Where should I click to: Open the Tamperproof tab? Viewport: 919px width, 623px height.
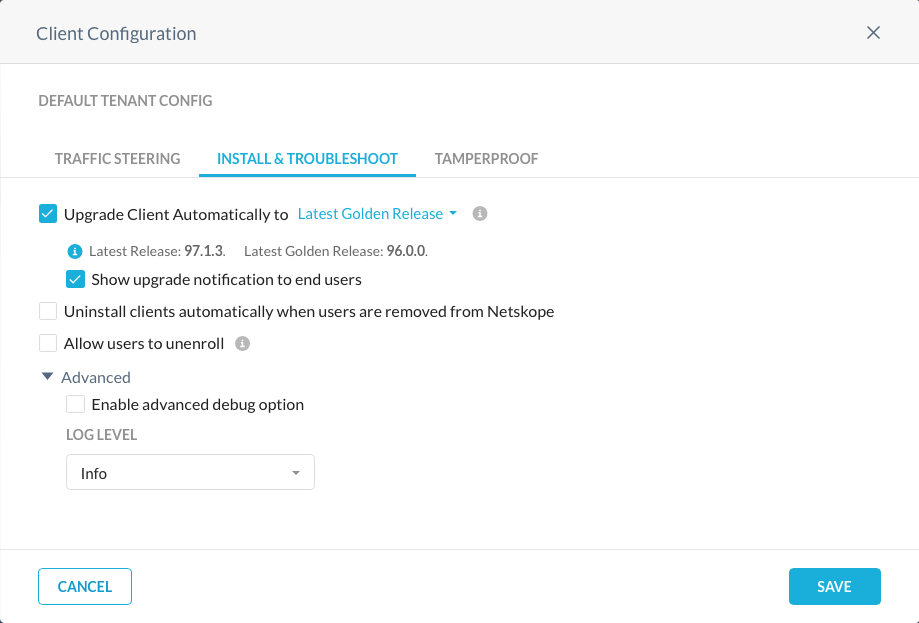486,158
